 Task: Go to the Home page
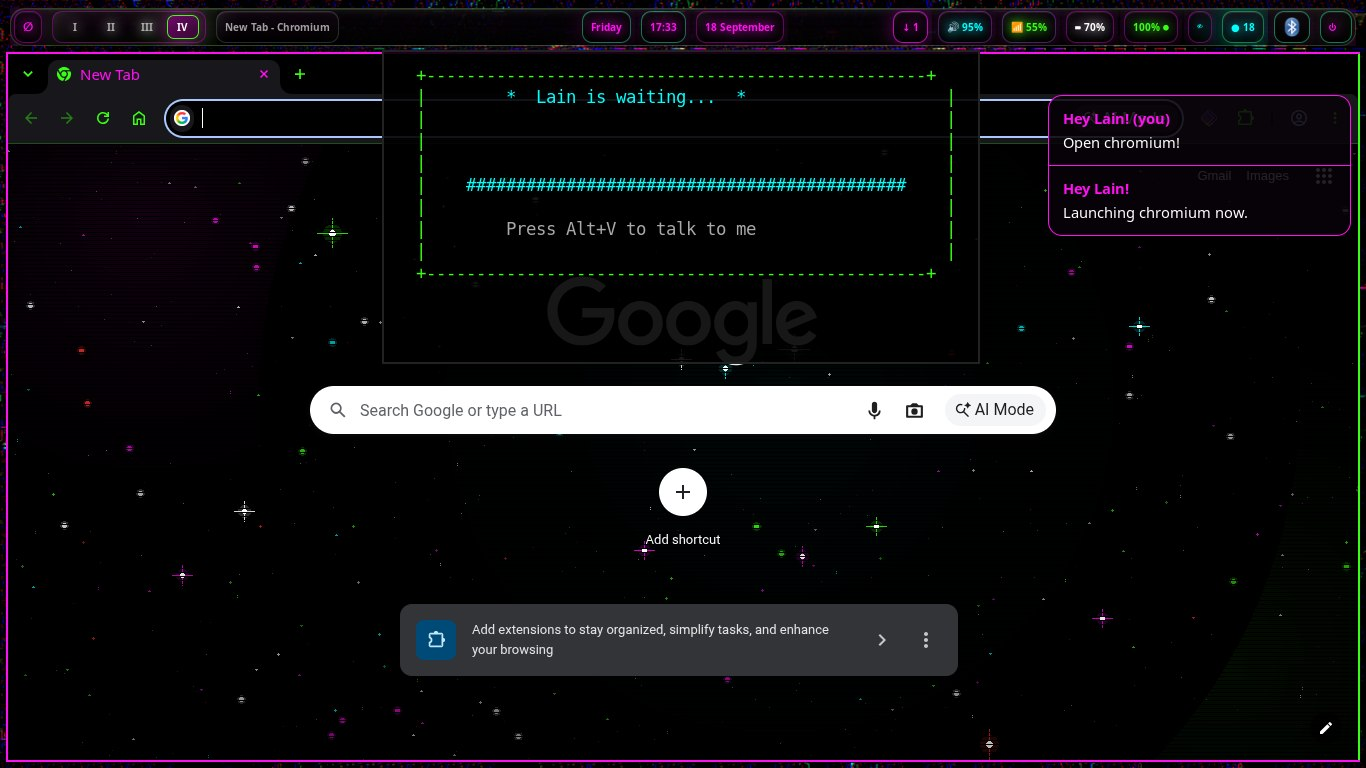(x=139, y=118)
